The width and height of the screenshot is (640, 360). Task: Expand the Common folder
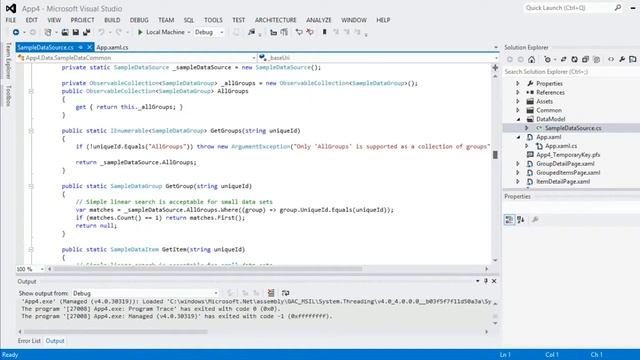tap(518, 110)
